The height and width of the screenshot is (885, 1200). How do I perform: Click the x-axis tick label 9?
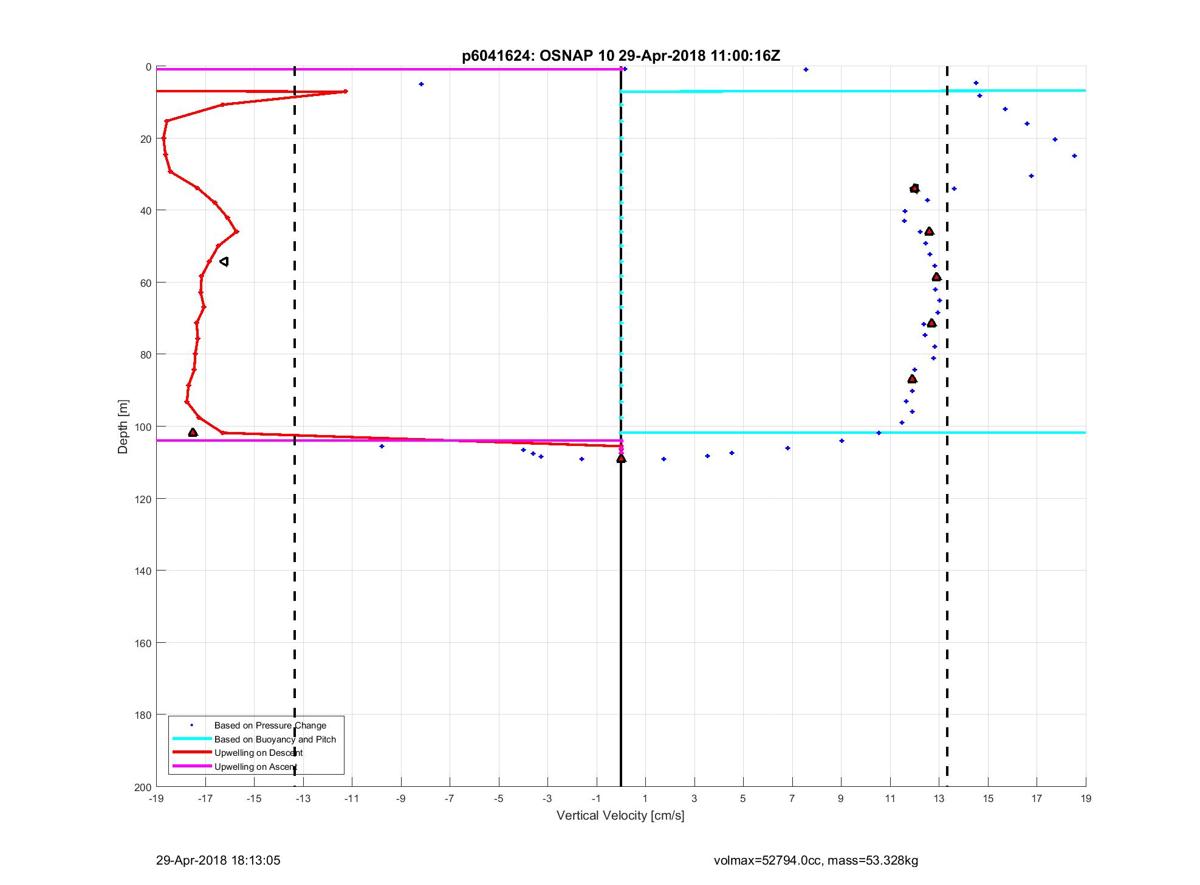841,799
